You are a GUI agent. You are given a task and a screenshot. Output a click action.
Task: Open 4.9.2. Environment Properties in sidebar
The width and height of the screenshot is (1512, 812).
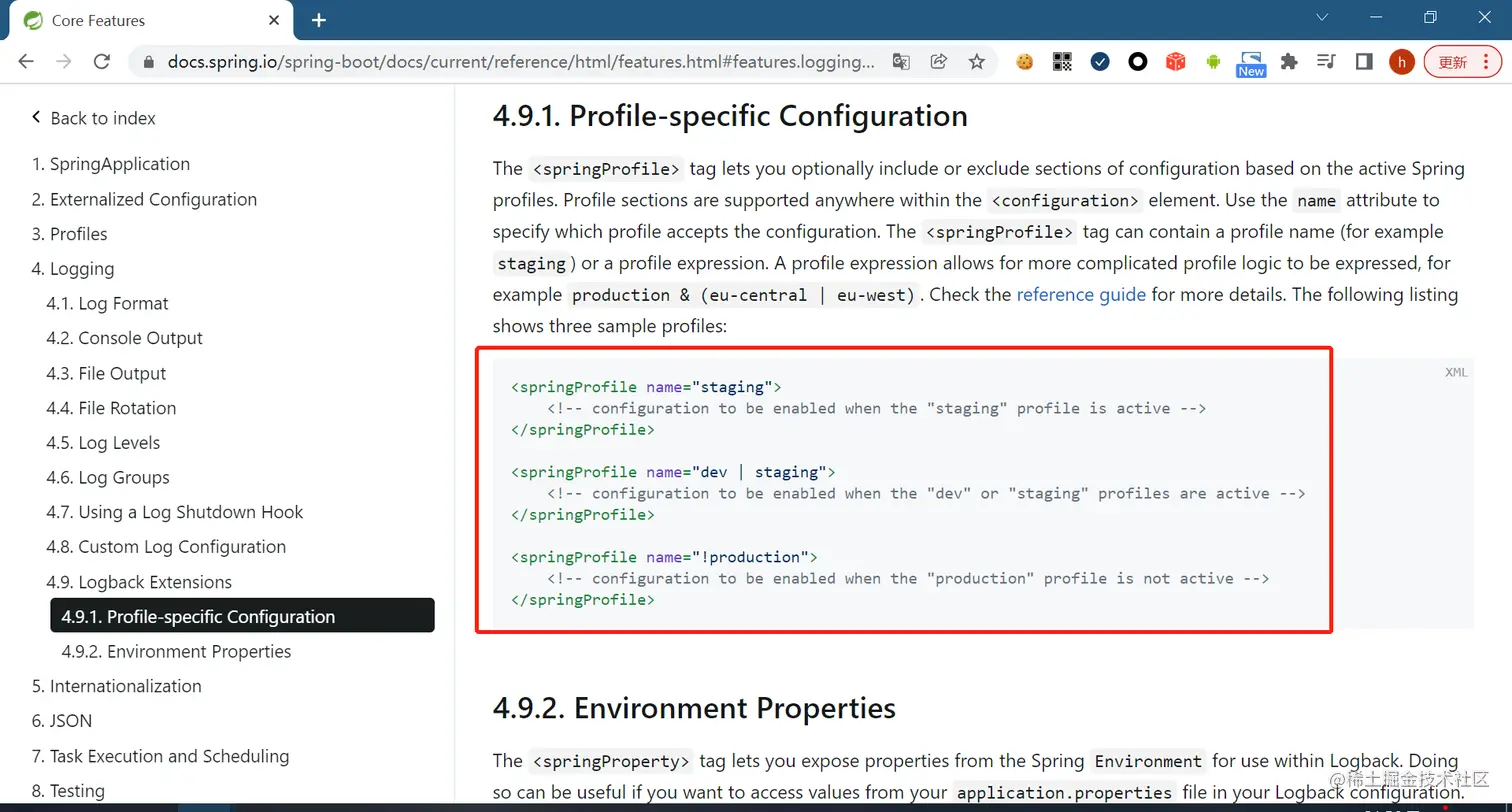(x=176, y=651)
